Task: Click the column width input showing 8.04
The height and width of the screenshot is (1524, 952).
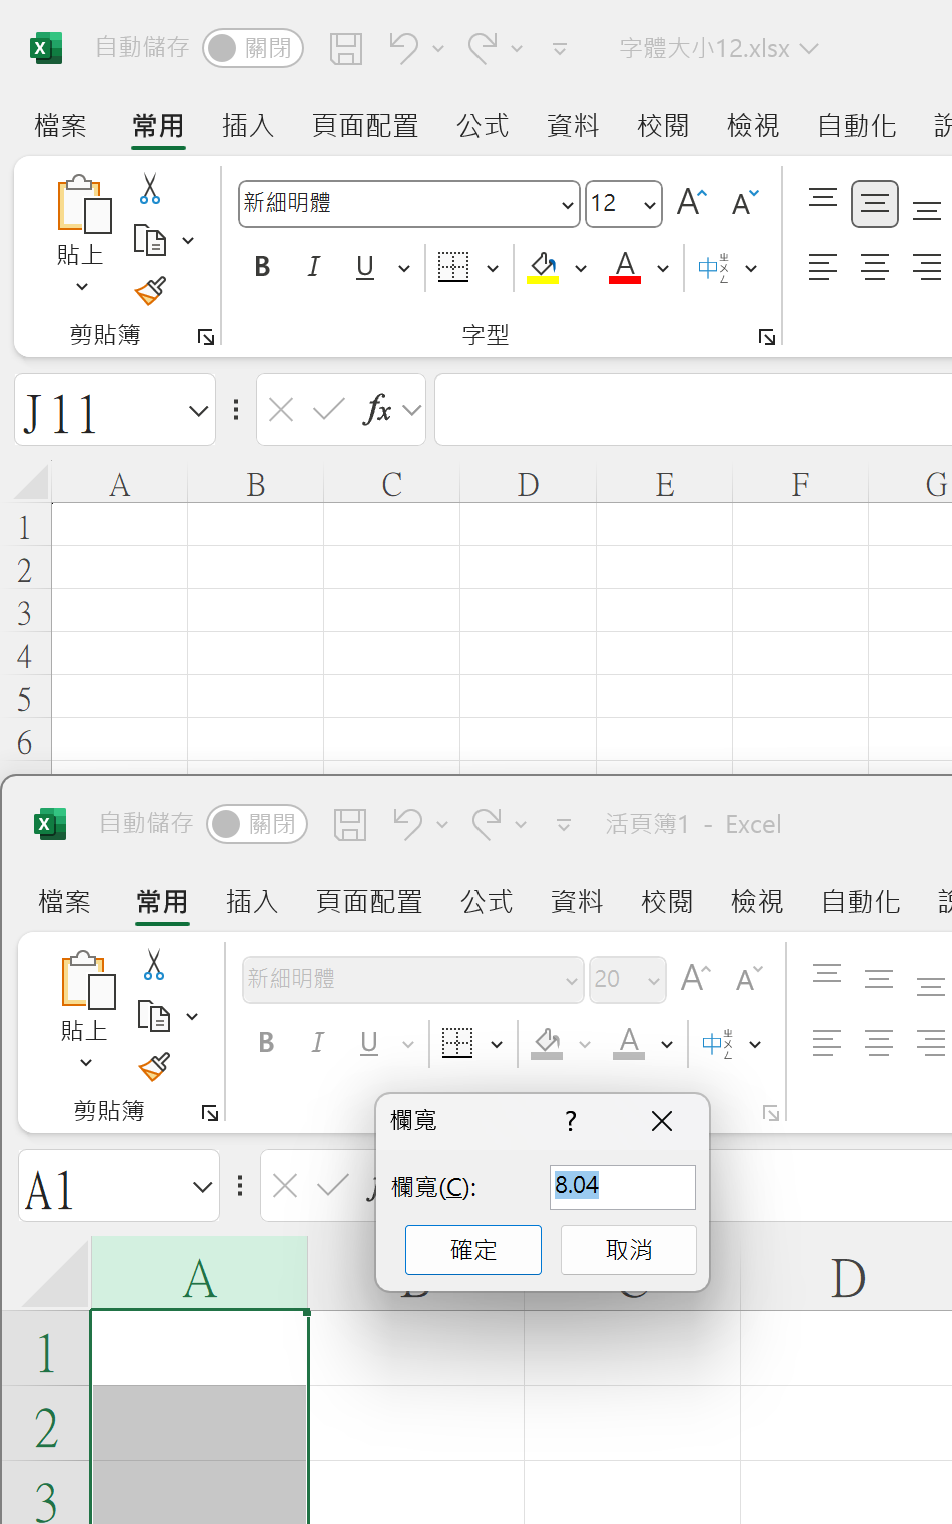Action: [622, 1187]
